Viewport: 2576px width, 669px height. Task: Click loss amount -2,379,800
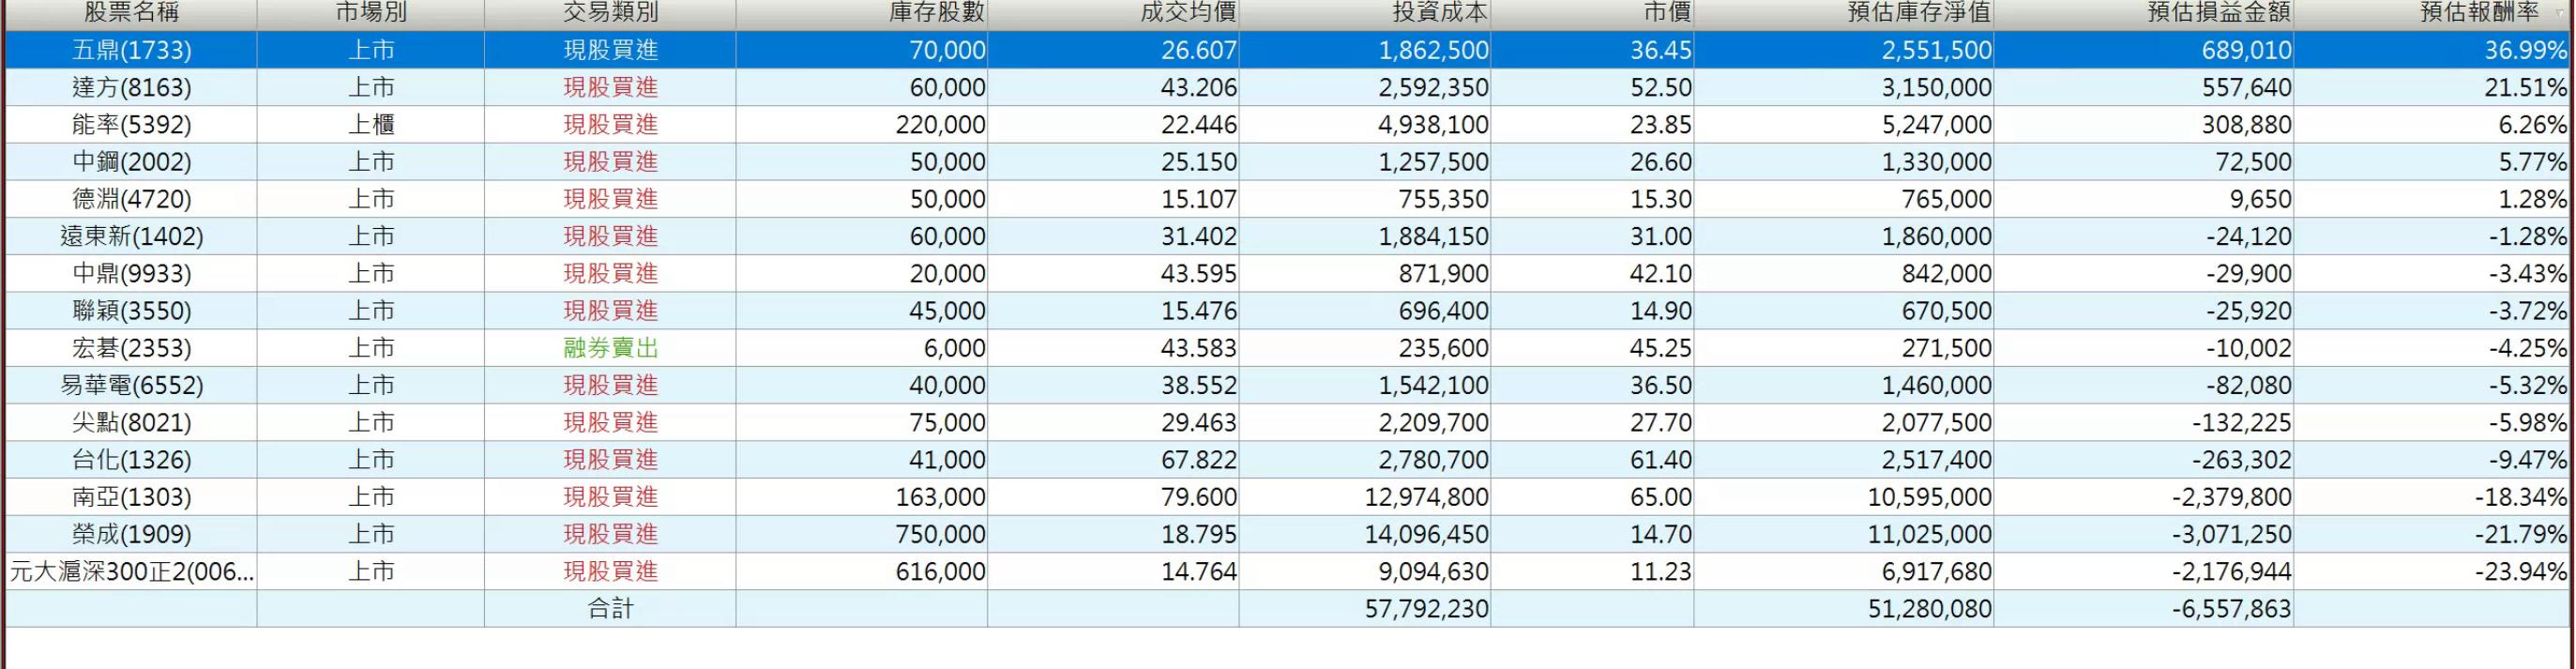2231,497
